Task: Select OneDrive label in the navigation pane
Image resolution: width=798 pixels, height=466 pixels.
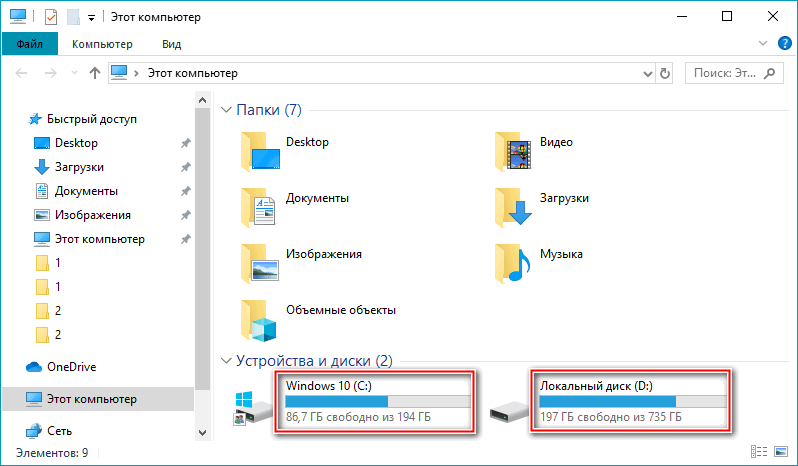Action: [x=71, y=367]
